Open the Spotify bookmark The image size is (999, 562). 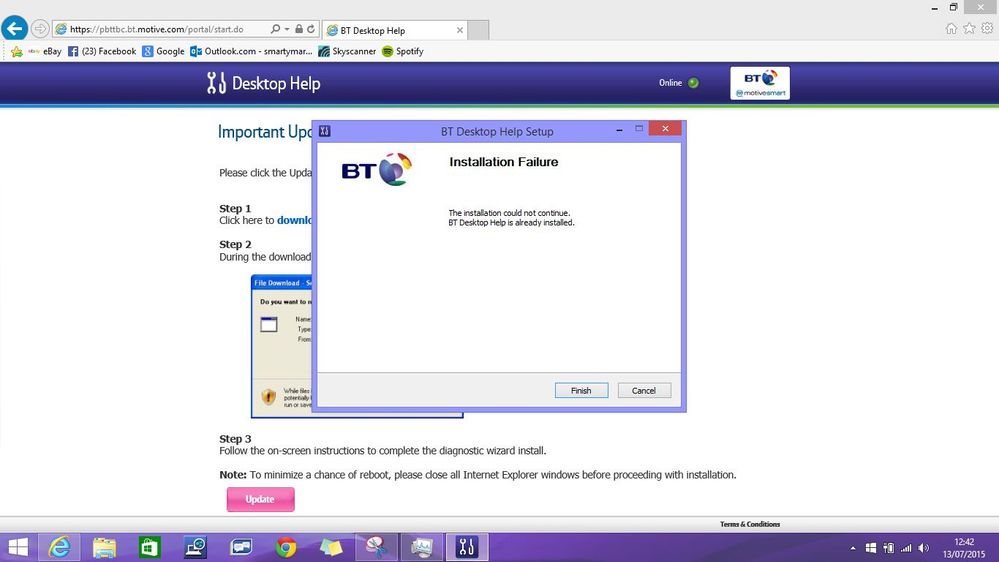(403, 52)
